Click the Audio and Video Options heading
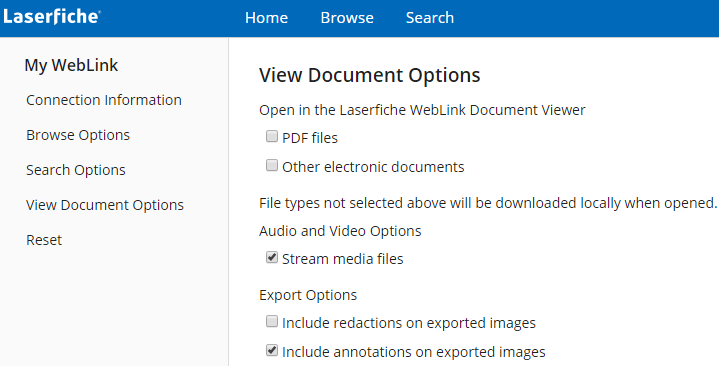The image size is (719, 366). click(x=340, y=231)
